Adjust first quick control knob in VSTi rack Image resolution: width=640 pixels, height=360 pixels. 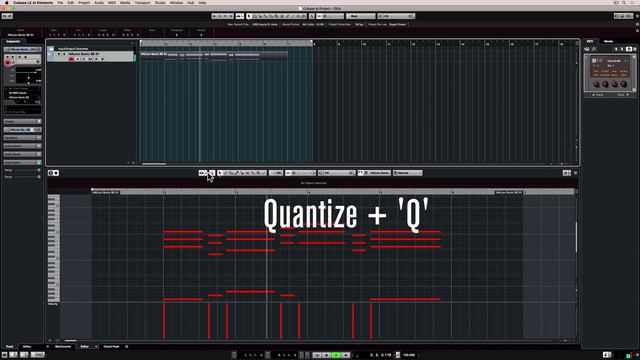tap(596, 84)
